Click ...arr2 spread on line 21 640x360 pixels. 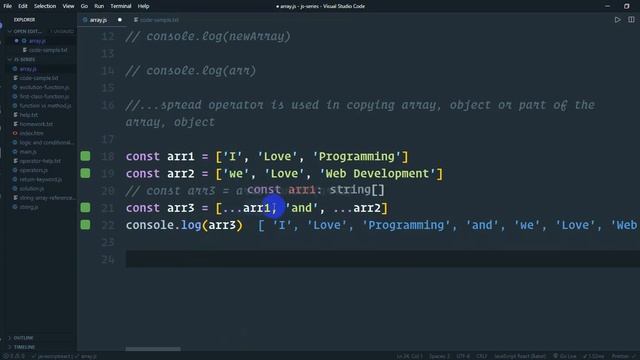(x=357, y=208)
